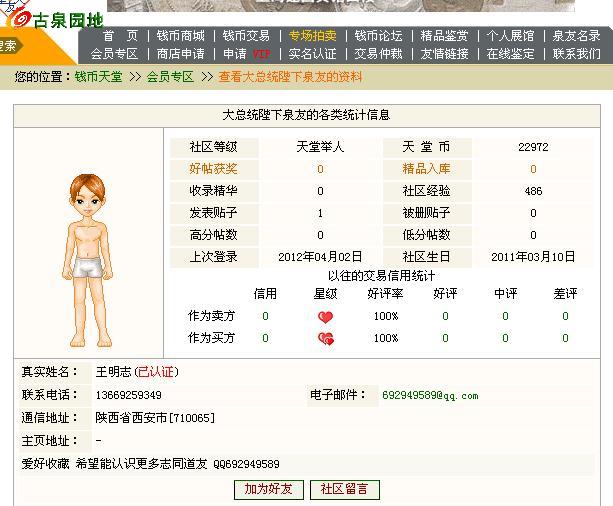The image size is (613, 506).
Task: Click 社区经验 value 486
Action: point(533,191)
